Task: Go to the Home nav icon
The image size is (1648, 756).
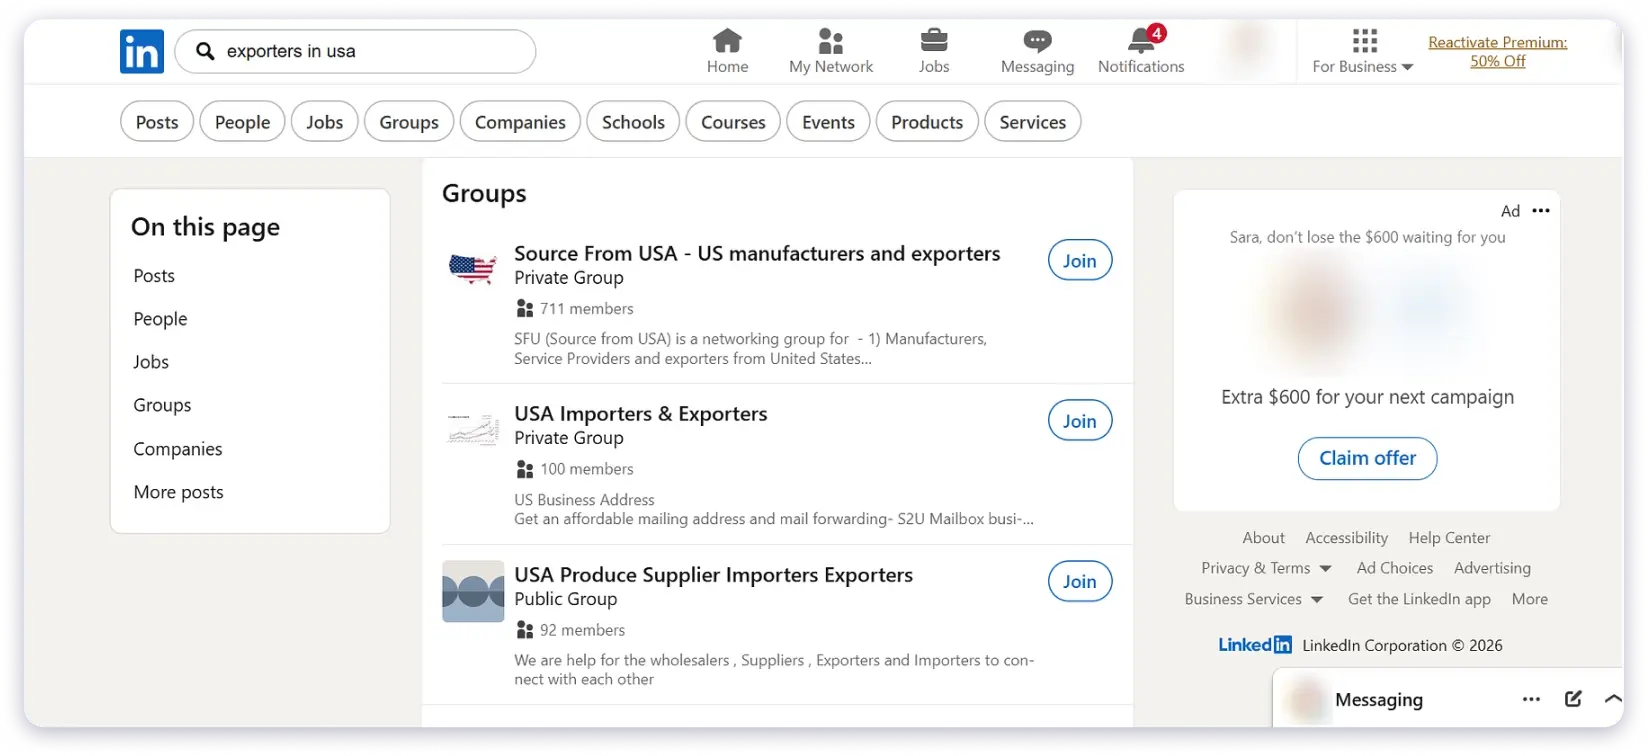Action: [727, 40]
